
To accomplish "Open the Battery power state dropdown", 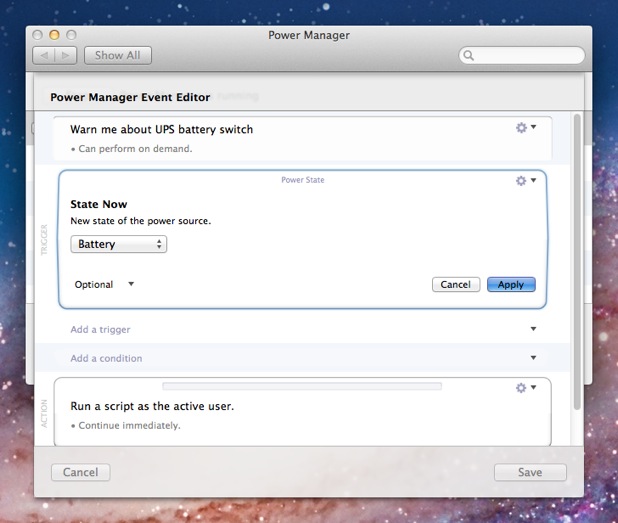I will point(119,244).
